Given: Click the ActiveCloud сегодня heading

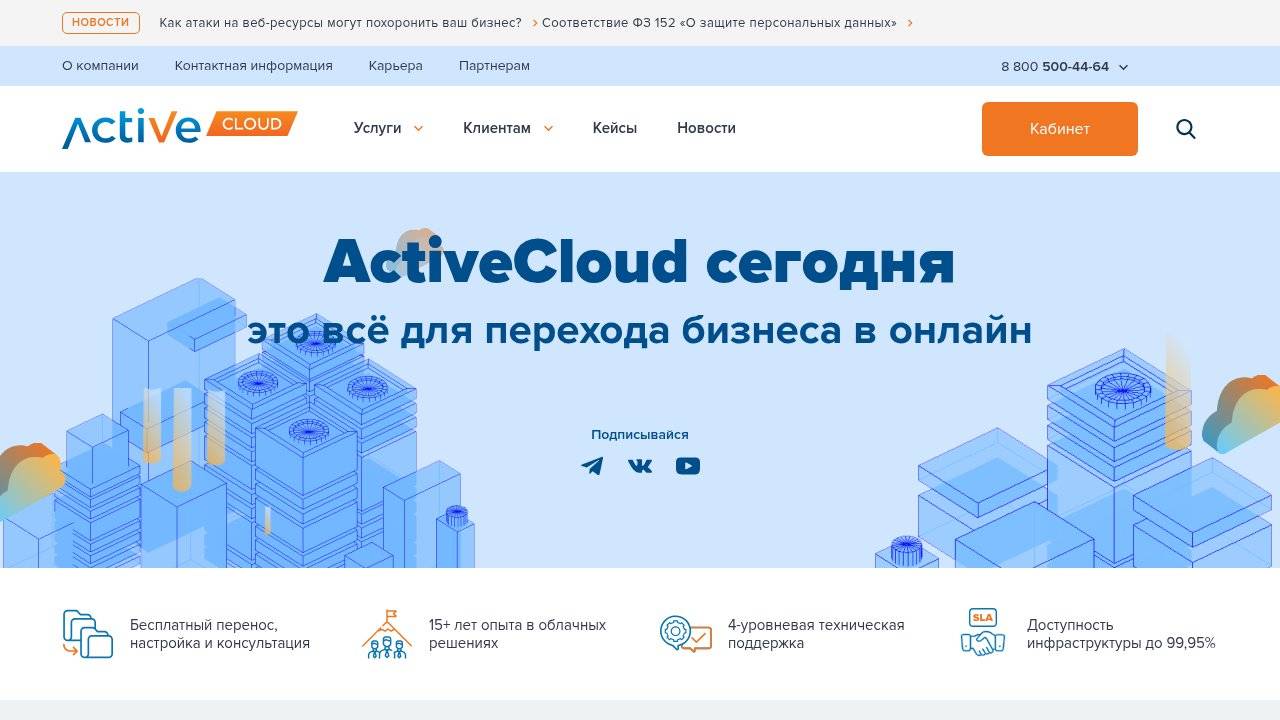Looking at the screenshot, I should pos(639,261).
